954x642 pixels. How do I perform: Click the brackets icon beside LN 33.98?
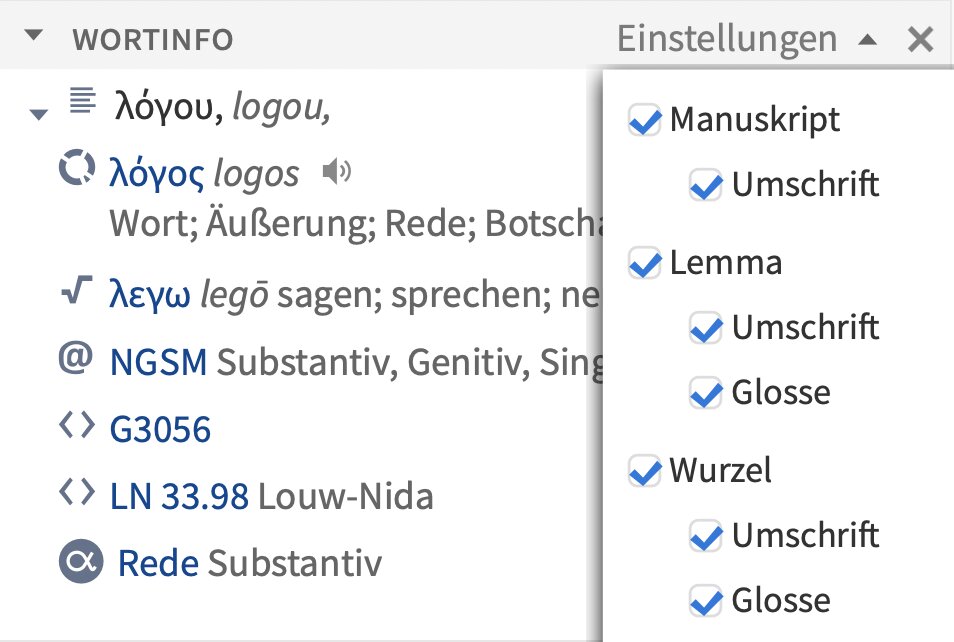77,492
